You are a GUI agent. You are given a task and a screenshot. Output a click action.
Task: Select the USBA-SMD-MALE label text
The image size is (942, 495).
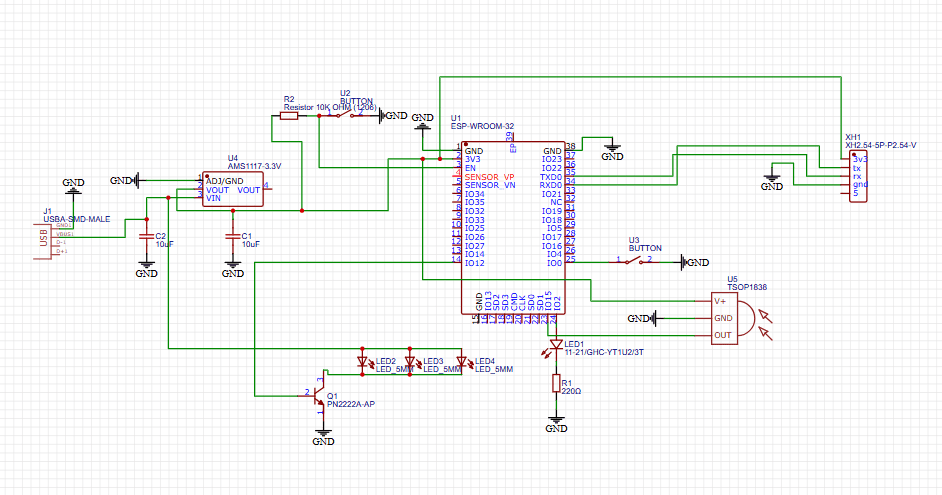77,219
